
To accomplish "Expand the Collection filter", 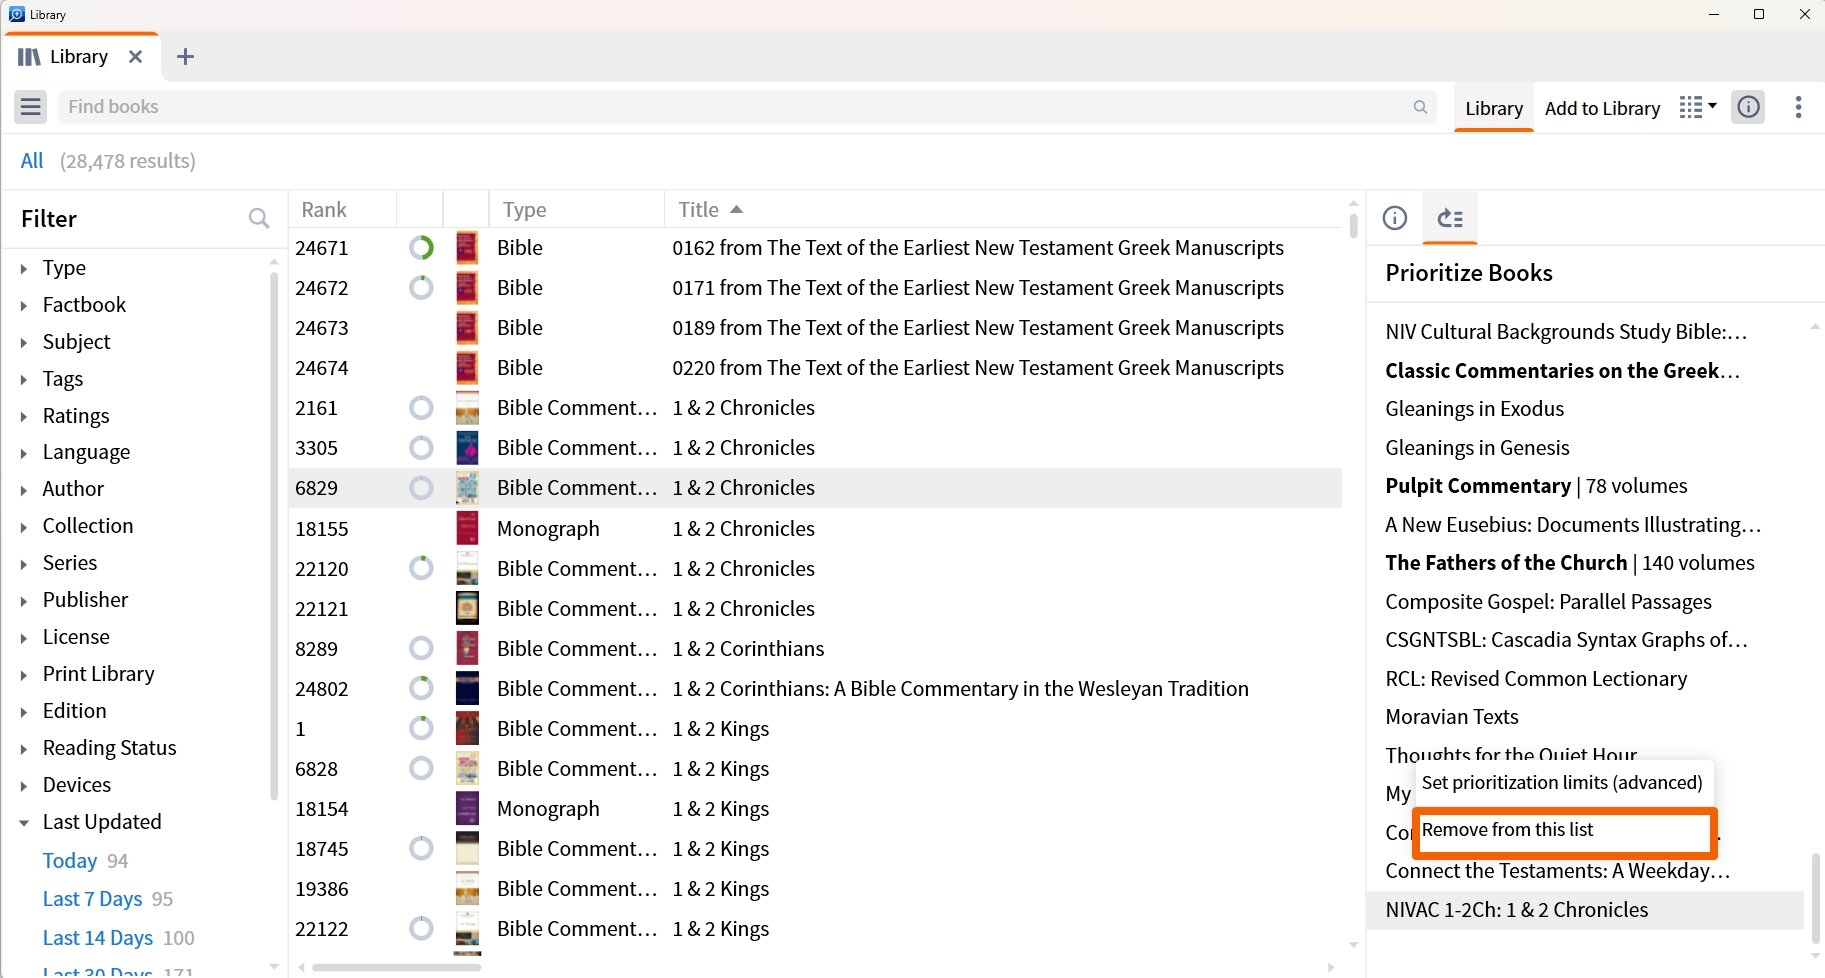I will tap(24, 527).
